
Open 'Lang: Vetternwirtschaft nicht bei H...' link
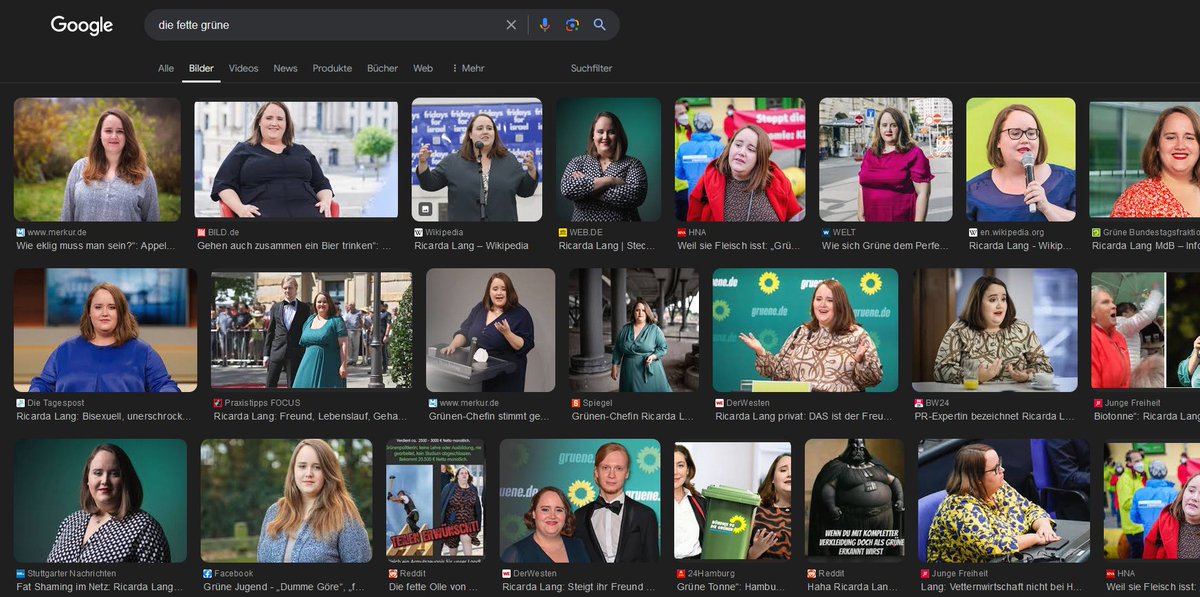pyautogui.click(x=1002, y=587)
